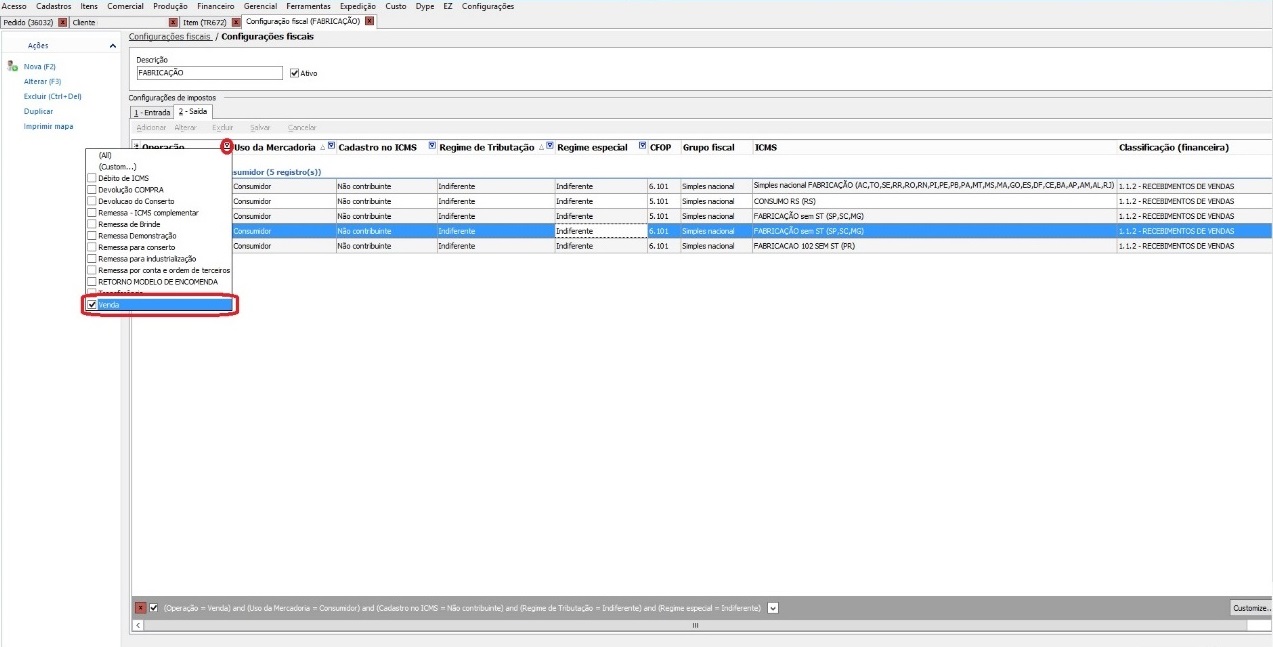The height and width of the screenshot is (647, 1273).
Task: Click the horizontal scrollbar thumb
Action: [695, 625]
